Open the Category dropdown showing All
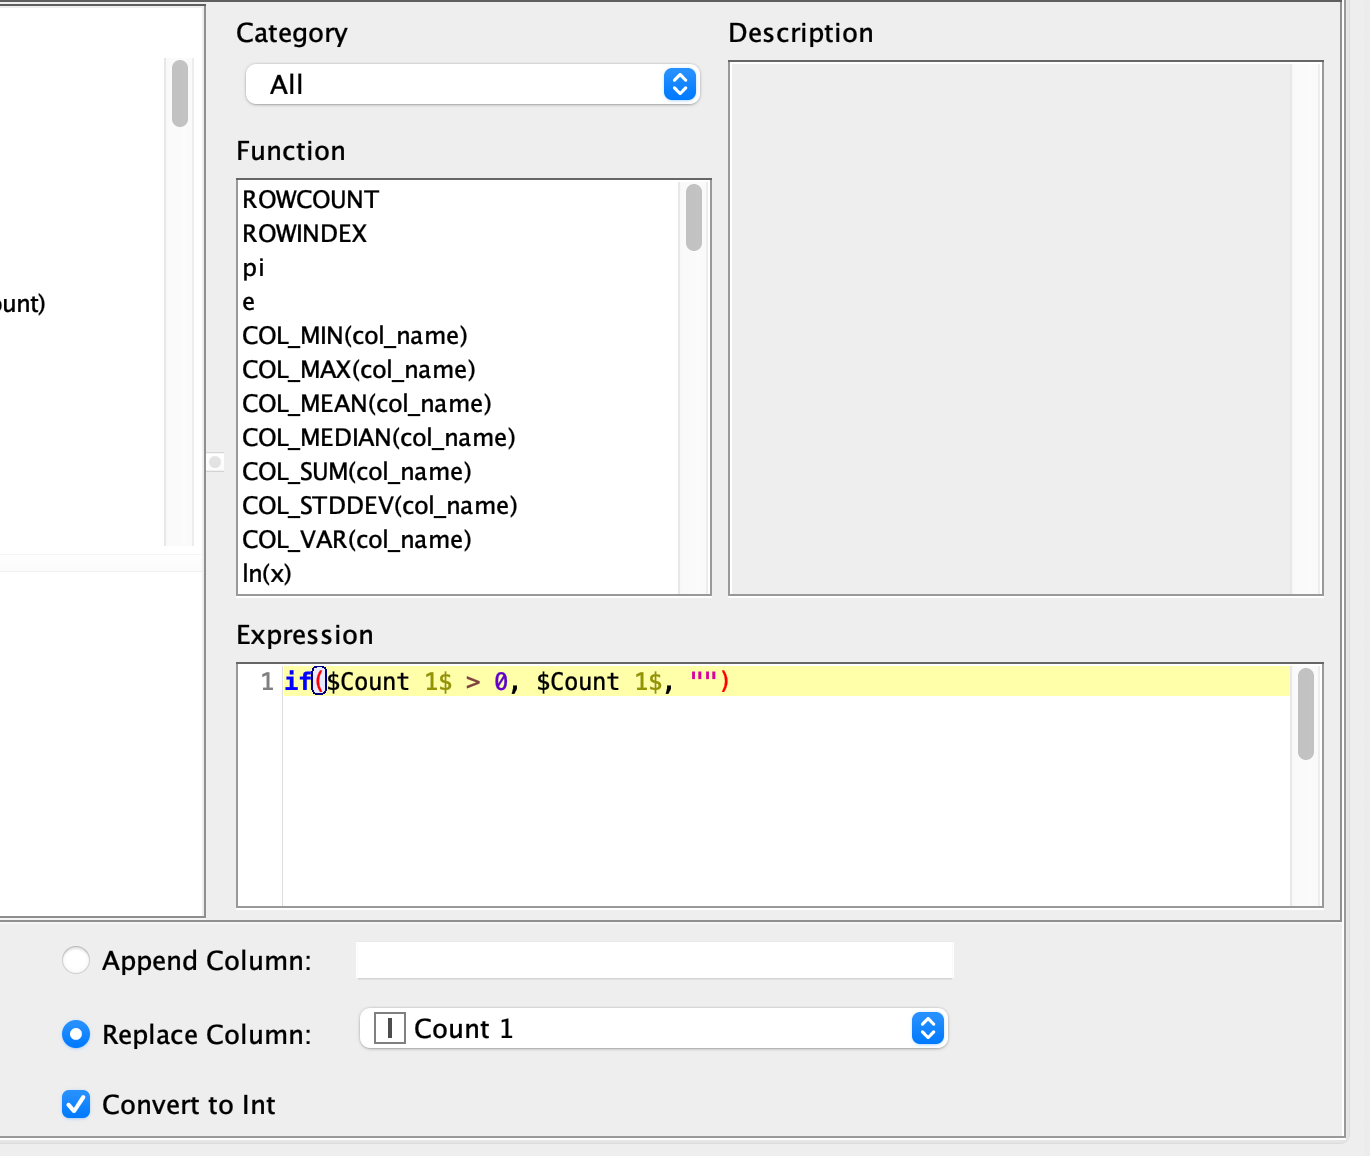This screenshot has width=1370, height=1156. click(472, 85)
